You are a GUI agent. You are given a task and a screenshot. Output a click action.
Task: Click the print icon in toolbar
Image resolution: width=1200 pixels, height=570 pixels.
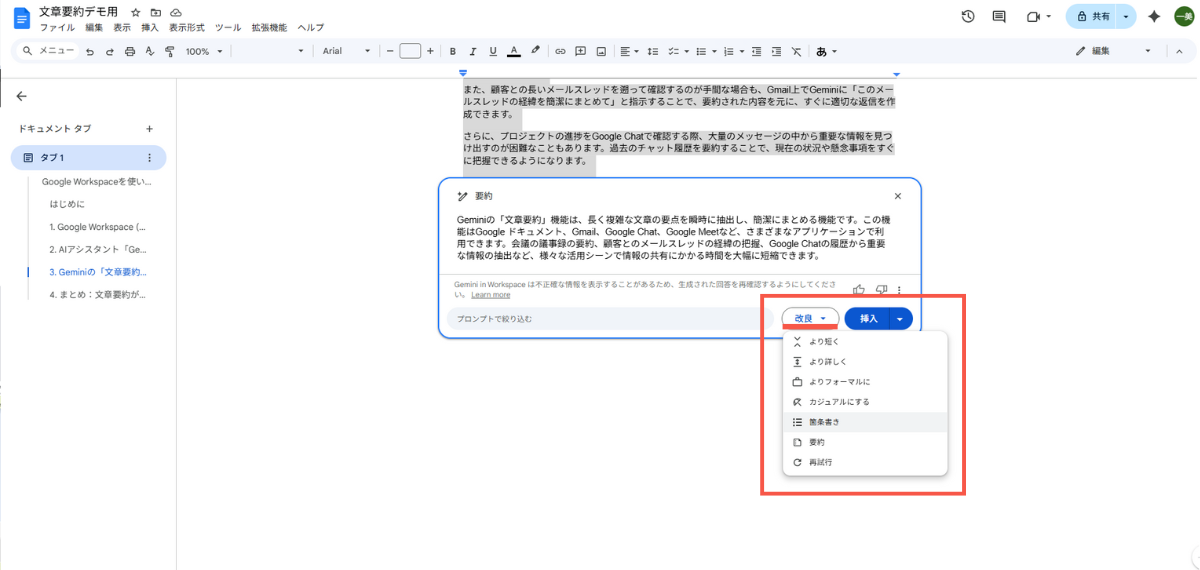pos(130,51)
